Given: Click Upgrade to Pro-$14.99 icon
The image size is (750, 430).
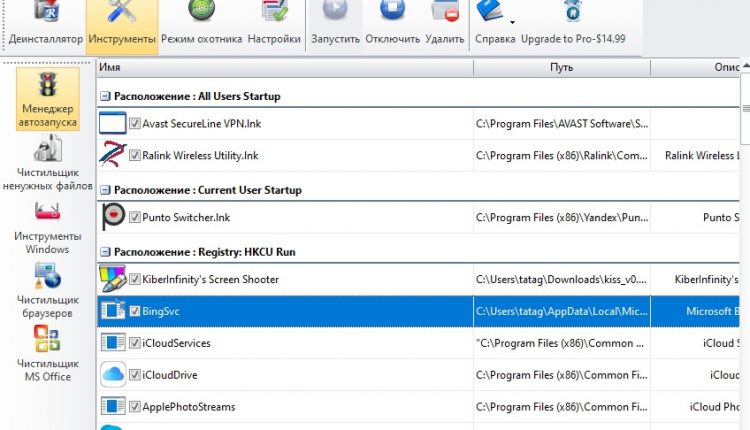Looking at the screenshot, I should click(573, 11).
